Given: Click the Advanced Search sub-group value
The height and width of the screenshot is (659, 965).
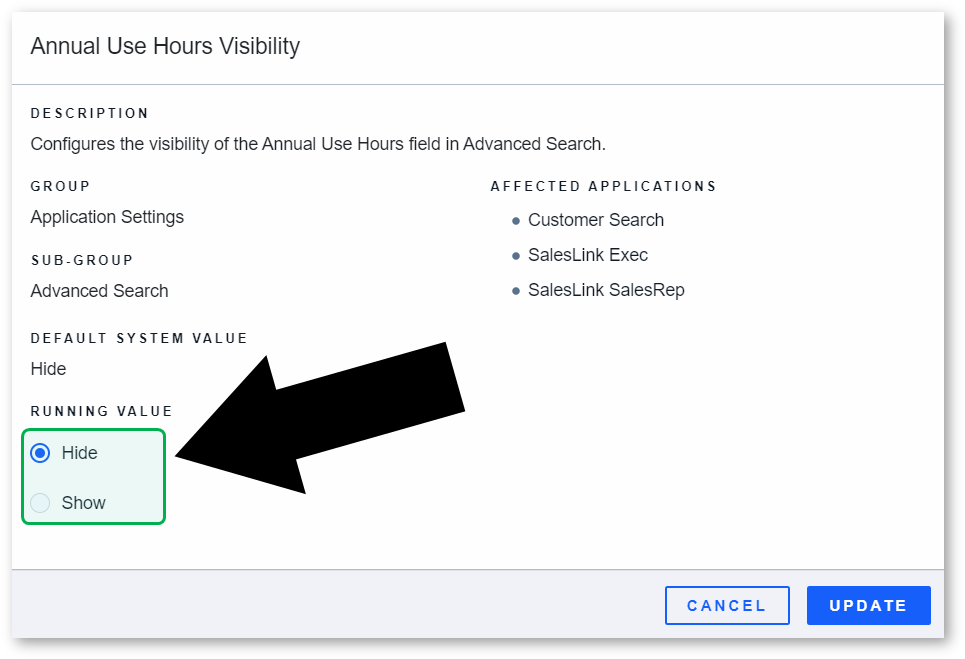Looking at the screenshot, I should 99,290.
